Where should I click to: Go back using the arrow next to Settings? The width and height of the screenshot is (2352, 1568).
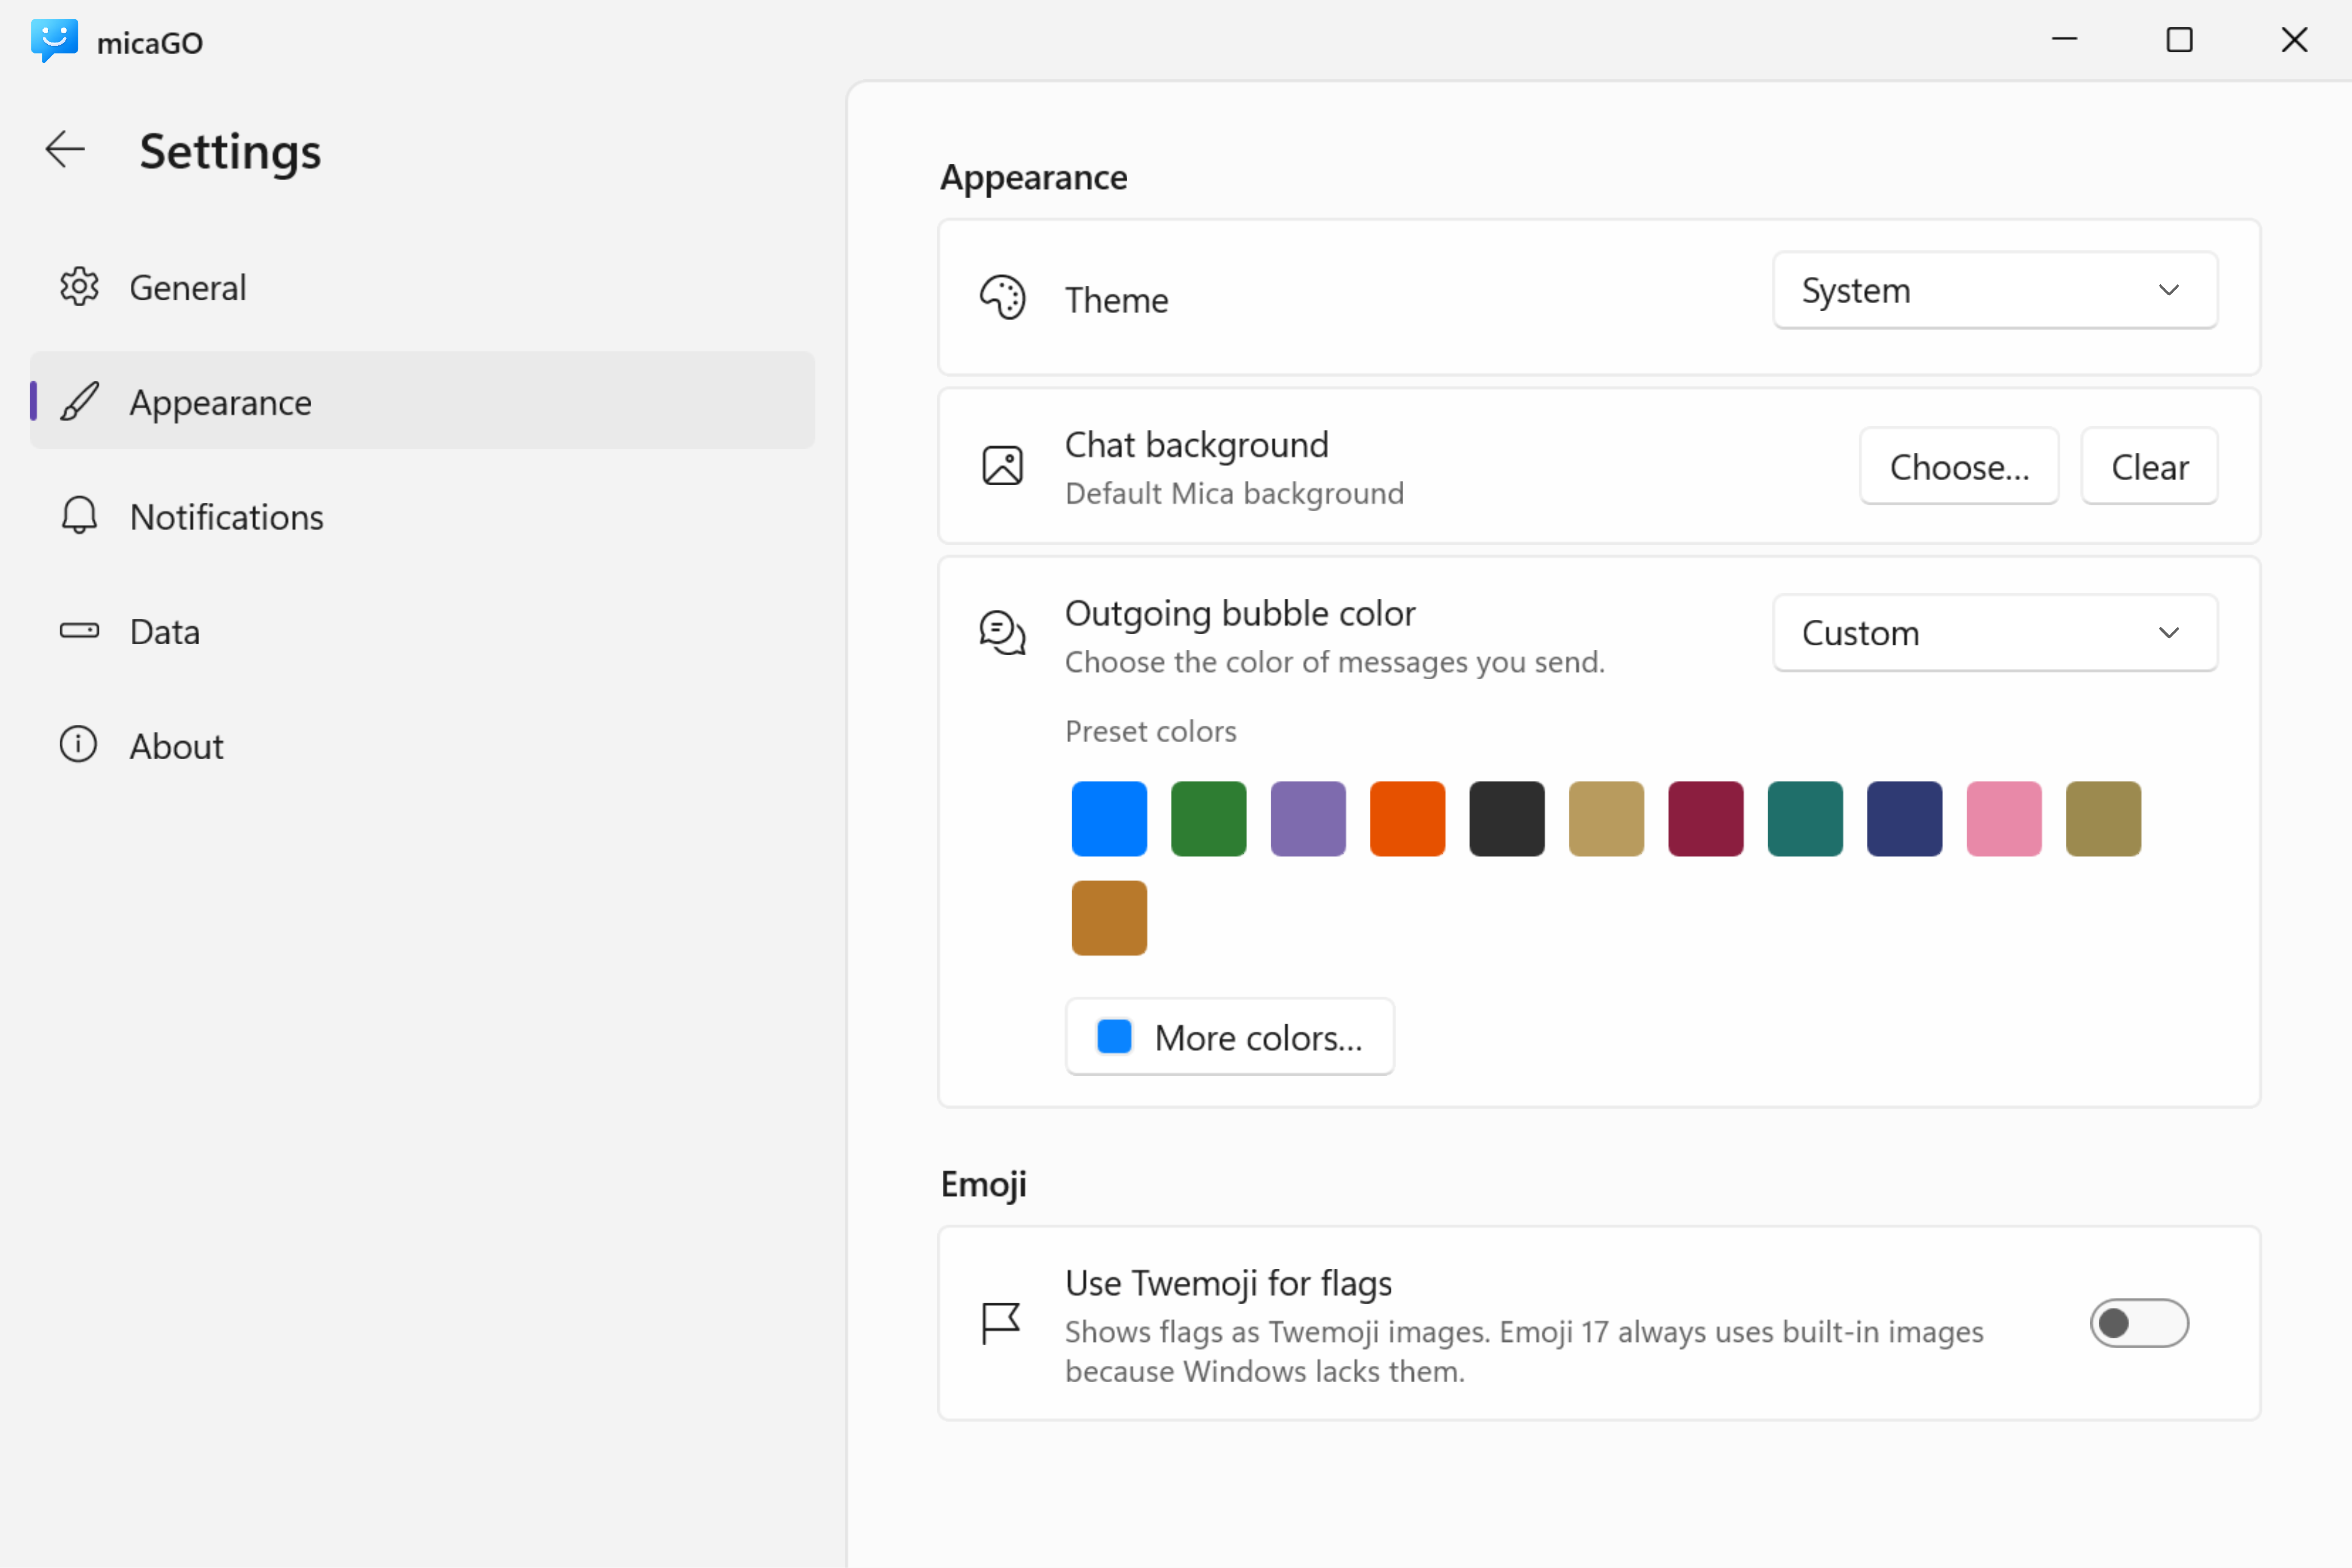[x=66, y=150]
